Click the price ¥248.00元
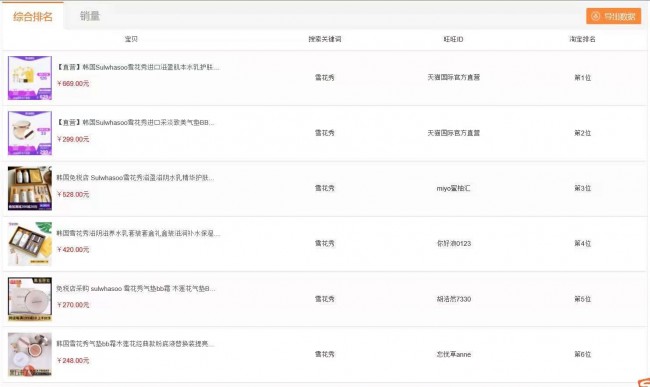 coord(73,360)
